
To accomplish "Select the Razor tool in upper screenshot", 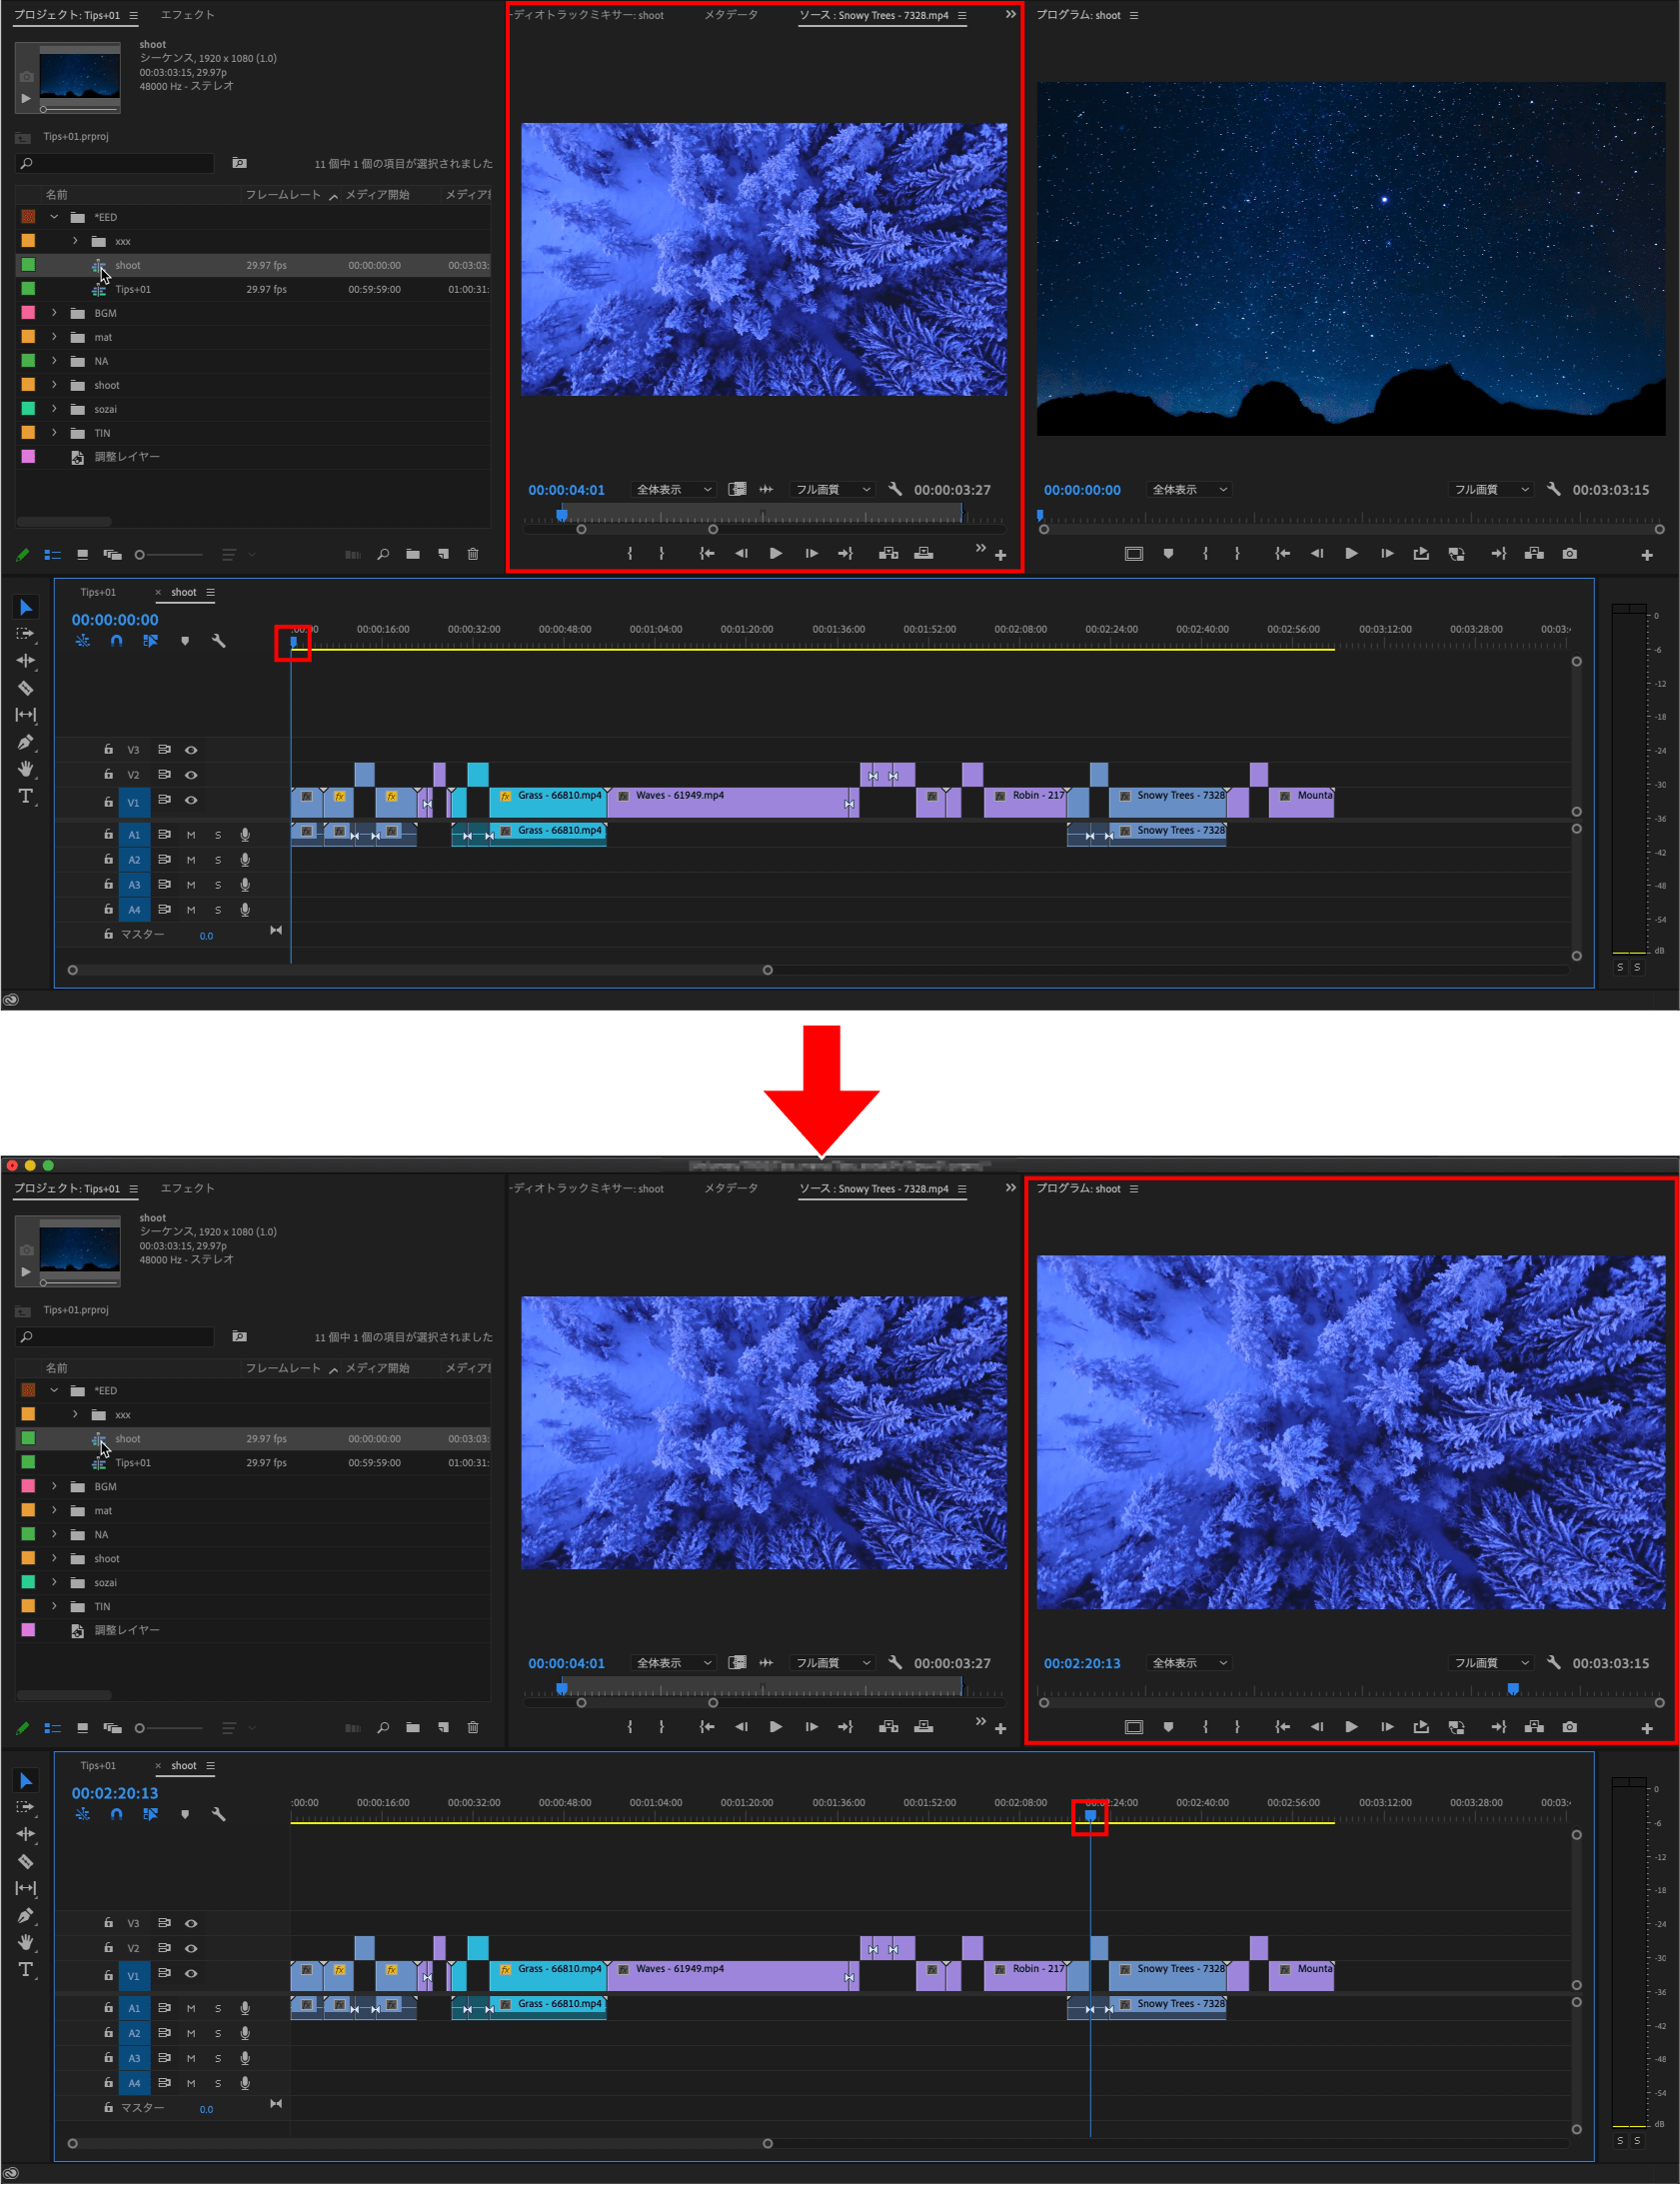I will pos(26,688).
